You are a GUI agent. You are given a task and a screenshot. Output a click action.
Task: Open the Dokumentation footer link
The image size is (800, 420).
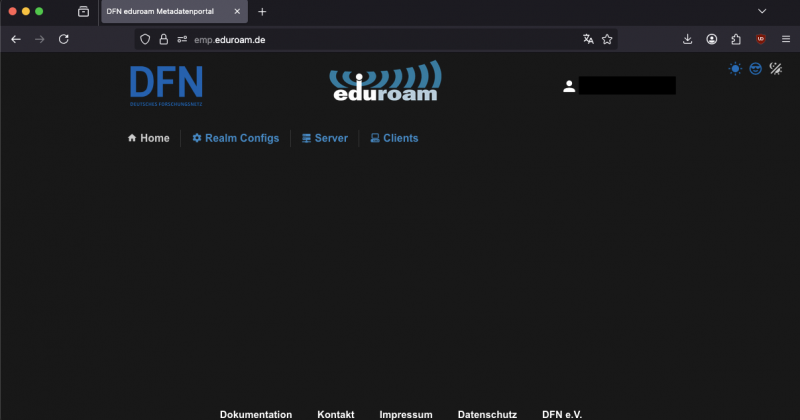point(256,414)
